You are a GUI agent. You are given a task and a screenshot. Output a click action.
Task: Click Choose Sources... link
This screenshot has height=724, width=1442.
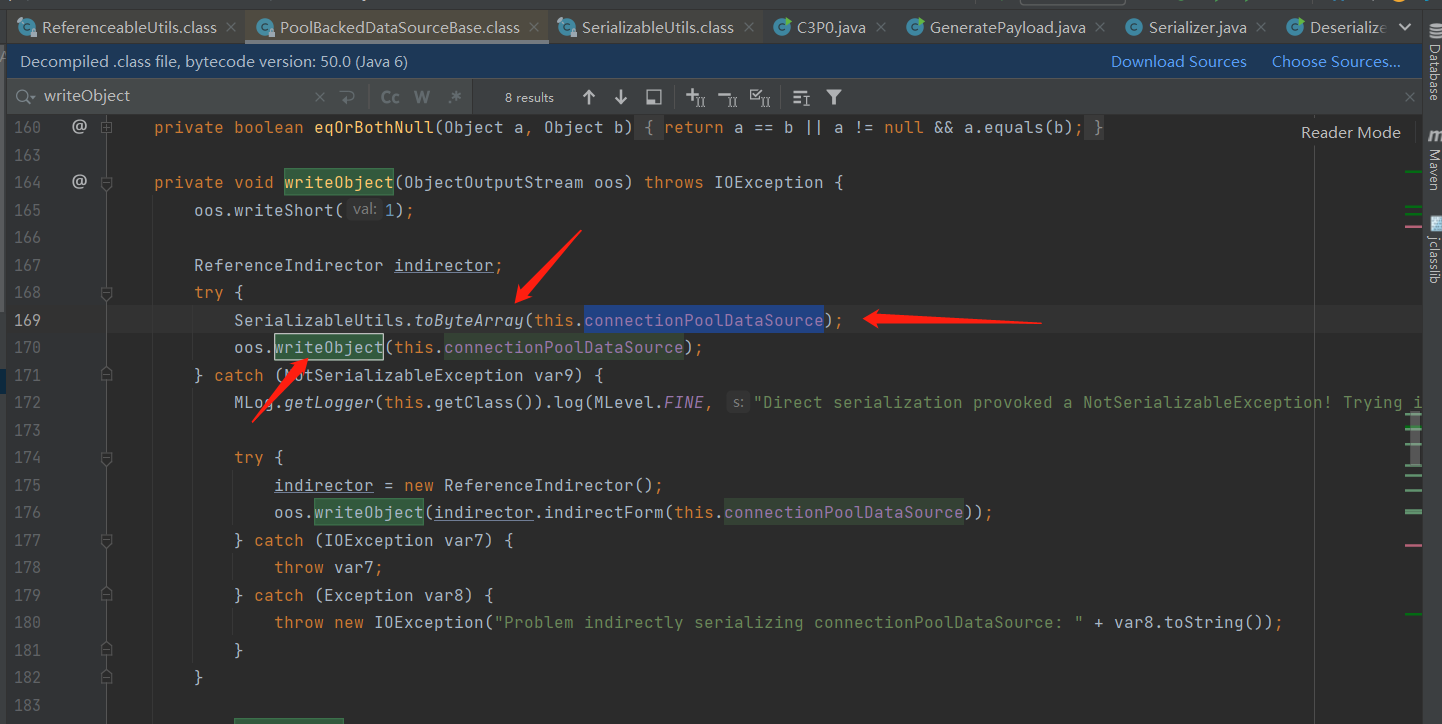(1336, 62)
